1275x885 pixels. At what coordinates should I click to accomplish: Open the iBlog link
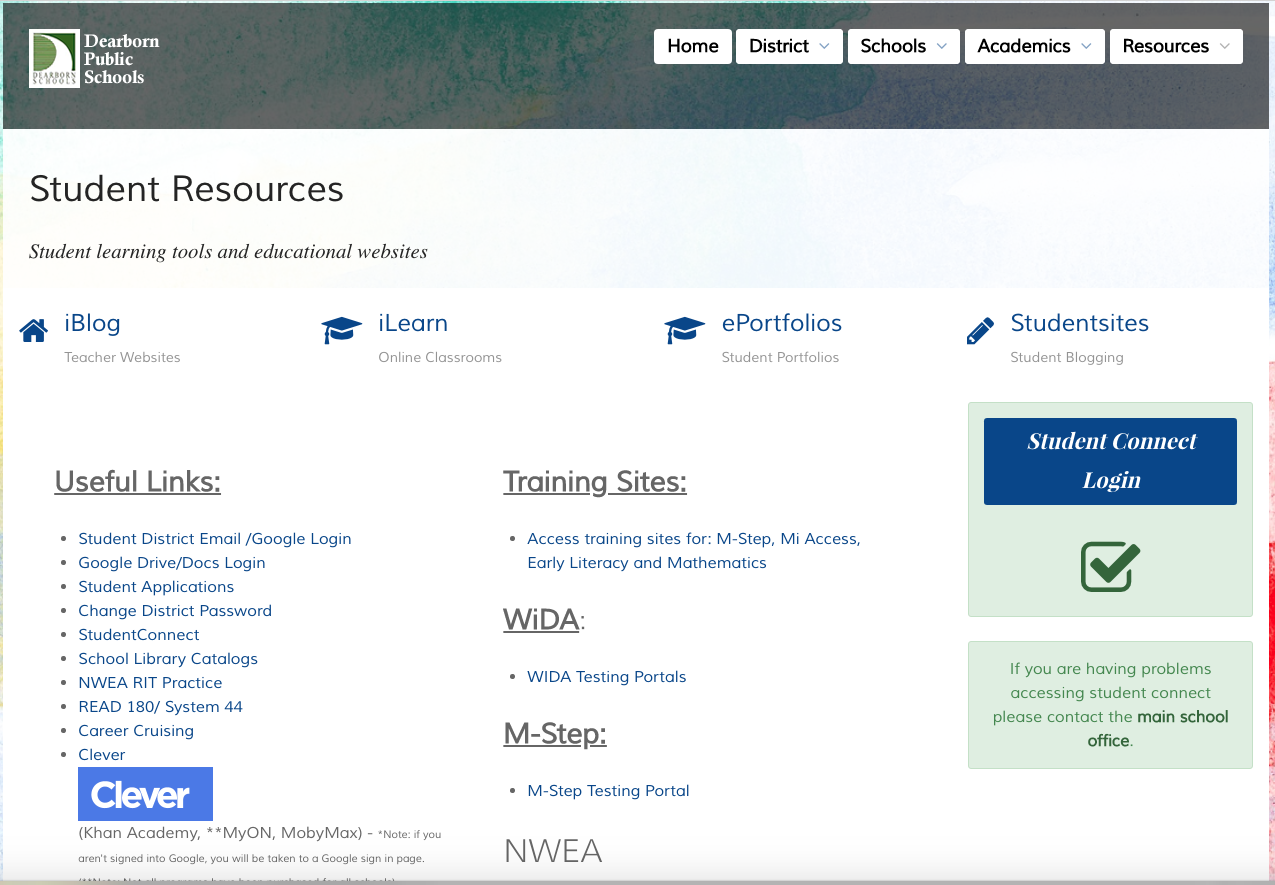coord(92,323)
